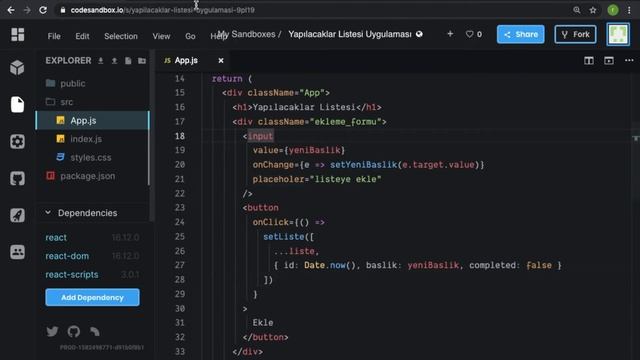
Task: Open the Live collaboration icon
Action: click(x=17, y=252)
